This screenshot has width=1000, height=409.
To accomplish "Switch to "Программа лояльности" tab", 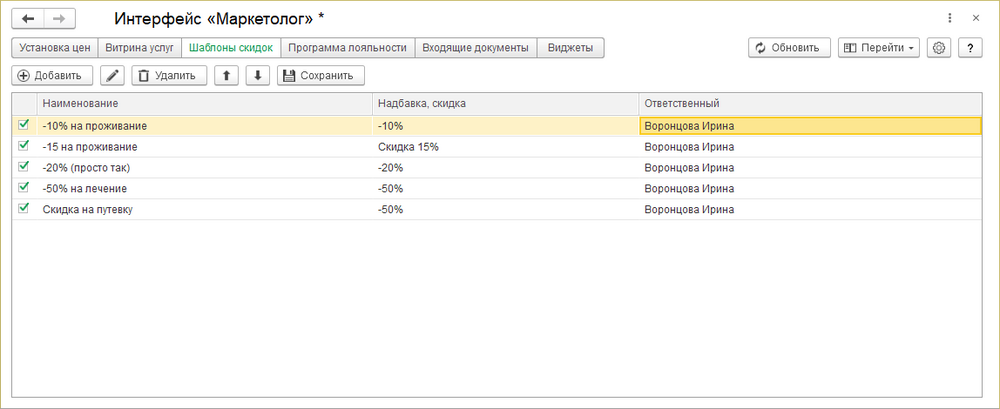I will point(347,47).
